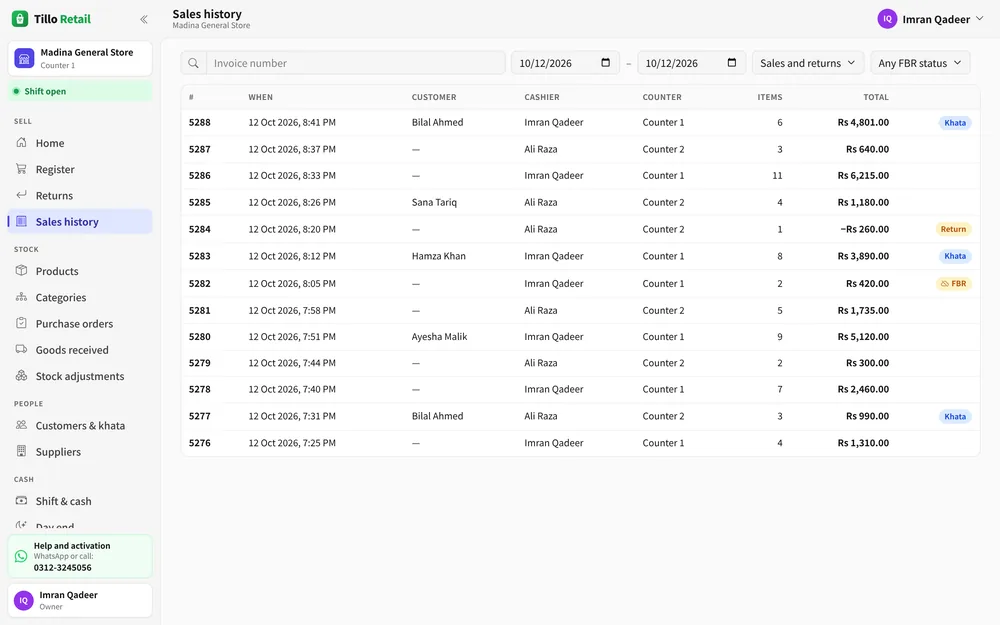Expand the Imran Qadeer account menu
1000x625 pixels.
[931, 19]
